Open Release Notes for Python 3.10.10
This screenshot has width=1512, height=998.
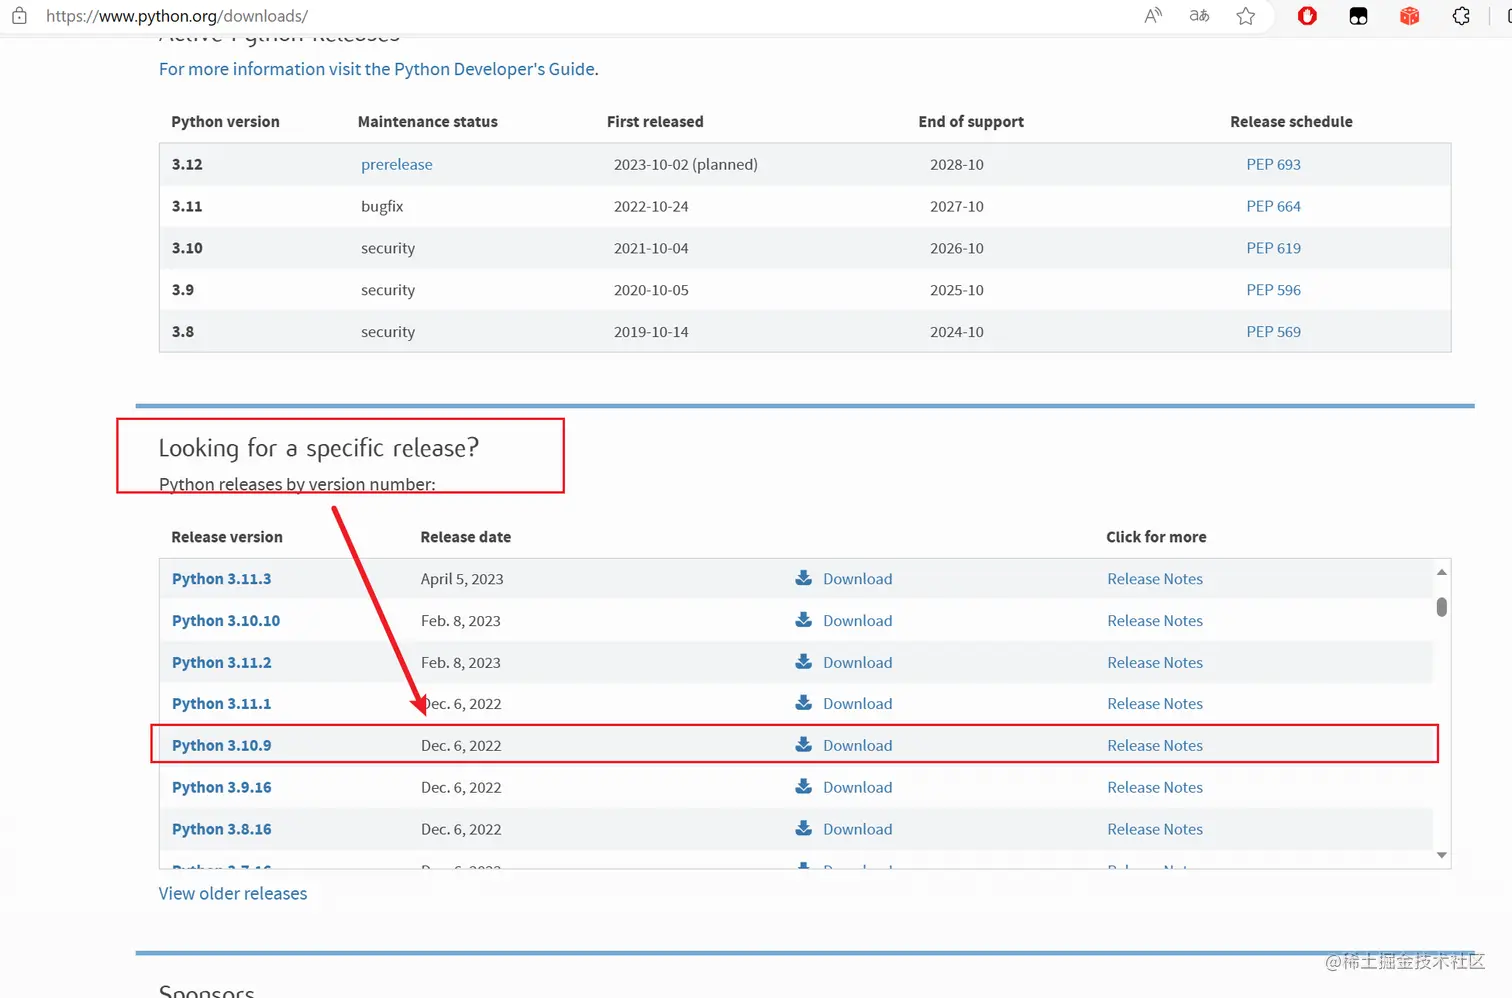pos(1155,621)
